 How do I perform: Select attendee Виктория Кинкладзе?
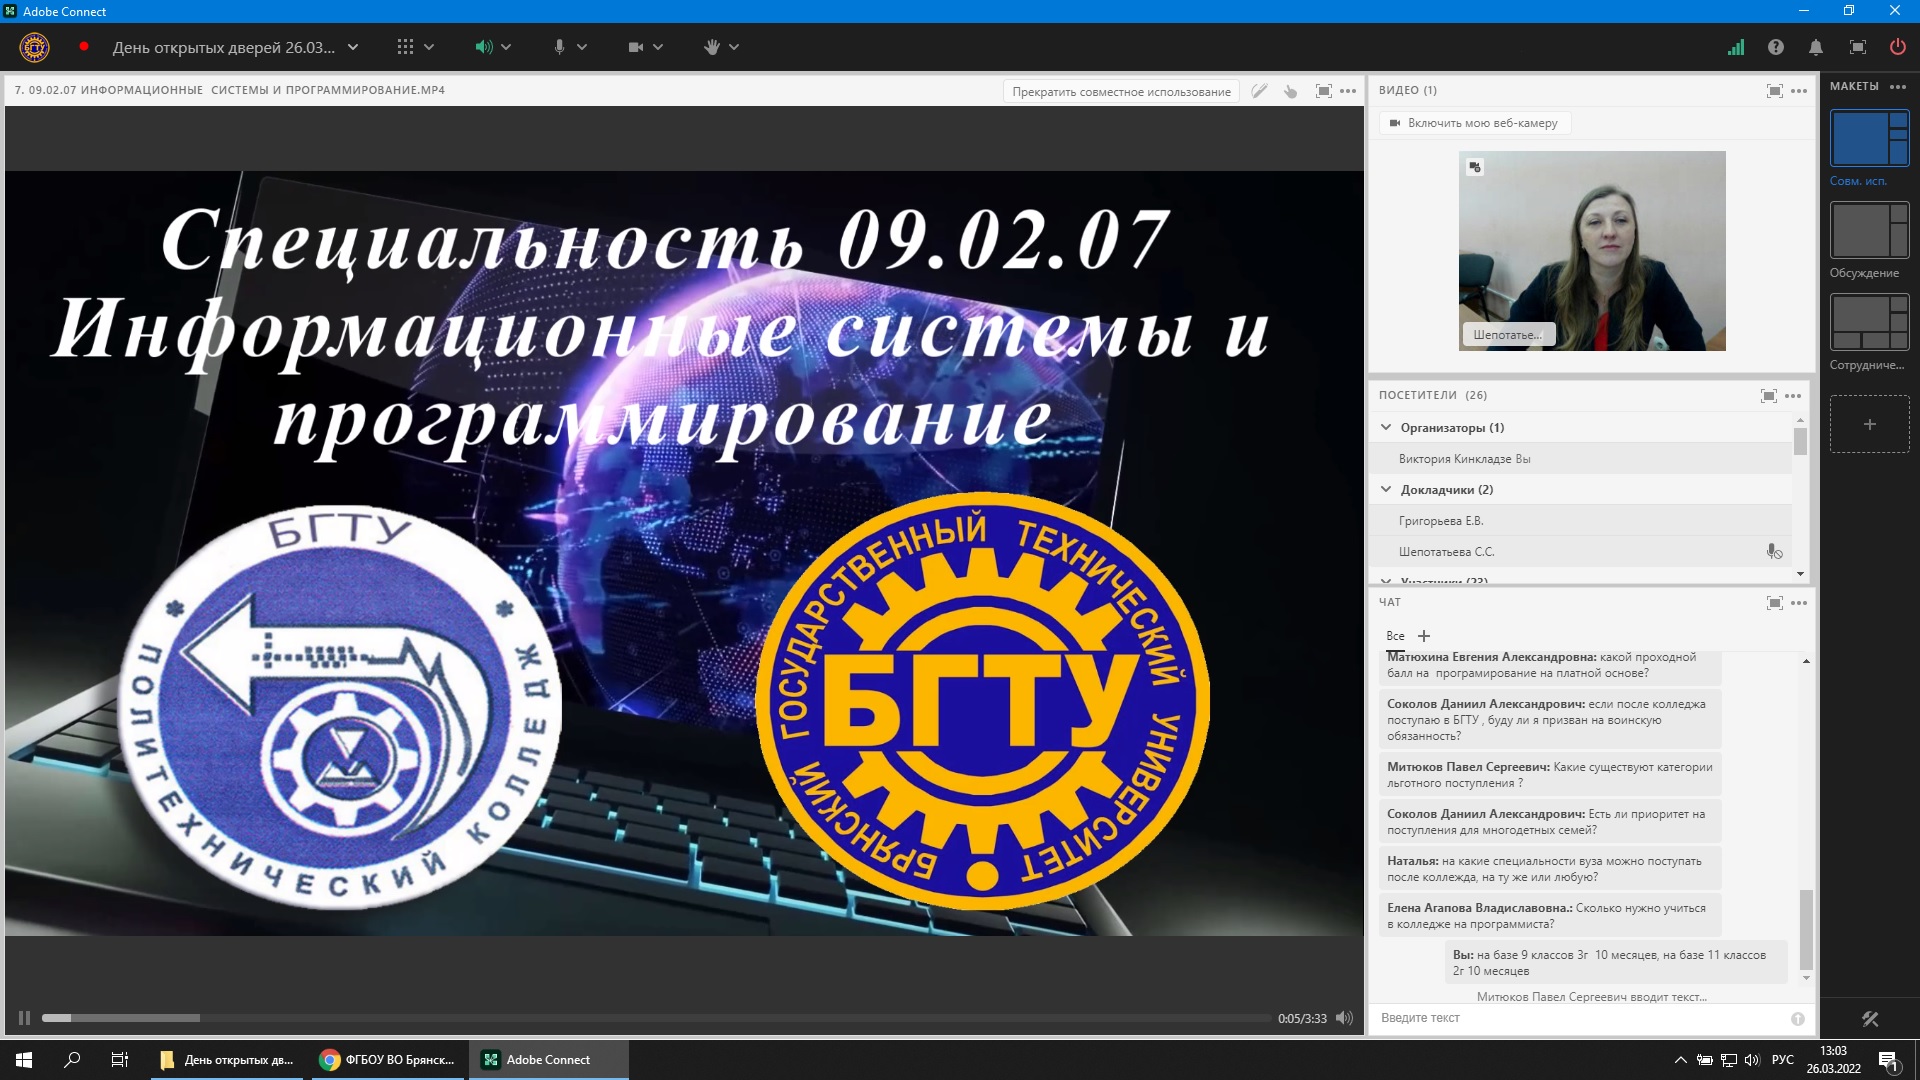coord(1581,459)
